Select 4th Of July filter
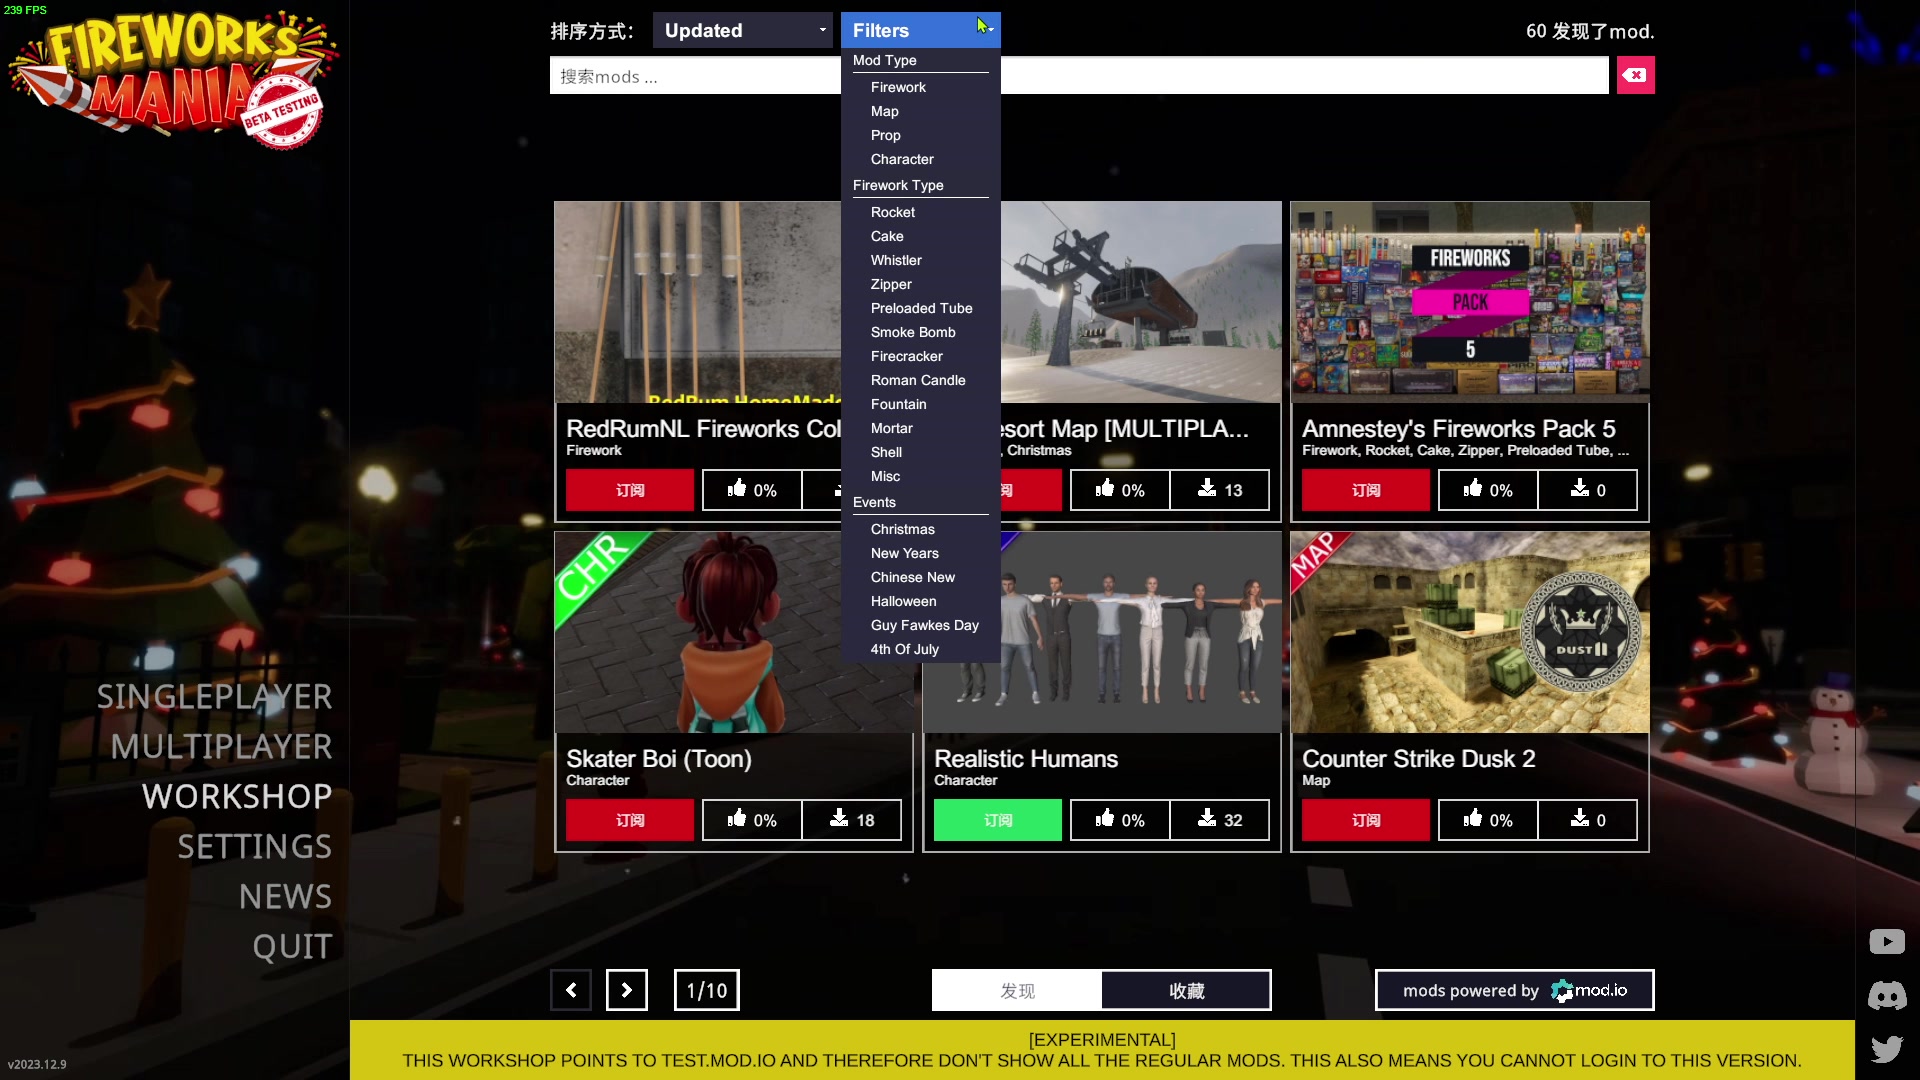The width and height of the screenshot is (1920, 1080). 904,649
